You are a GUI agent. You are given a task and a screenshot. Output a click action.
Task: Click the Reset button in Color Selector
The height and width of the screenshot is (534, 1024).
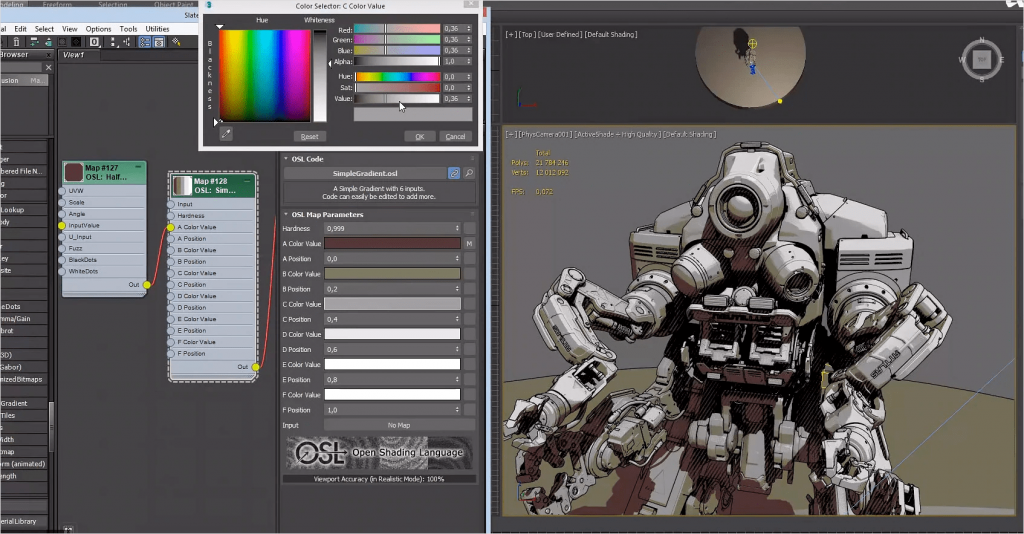[x=309, y=136]
